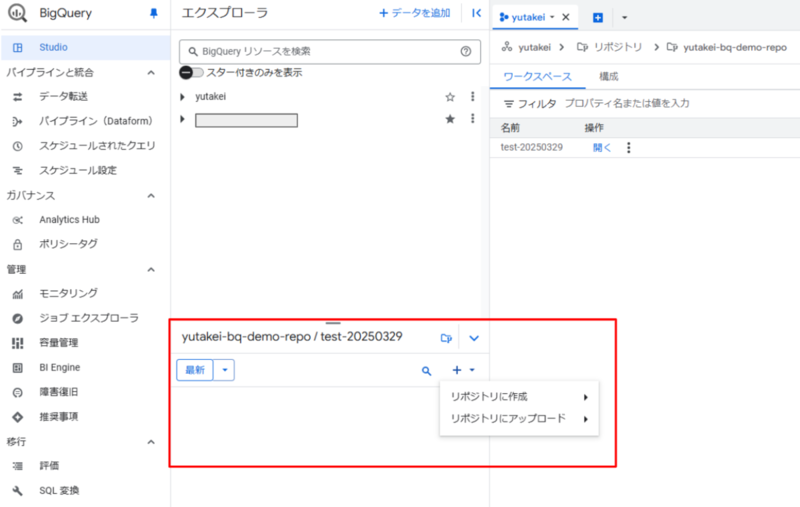800x507 pixels.
Task: Toggle スター付きのみを表示 switch
Action: (x=191, y=72)
